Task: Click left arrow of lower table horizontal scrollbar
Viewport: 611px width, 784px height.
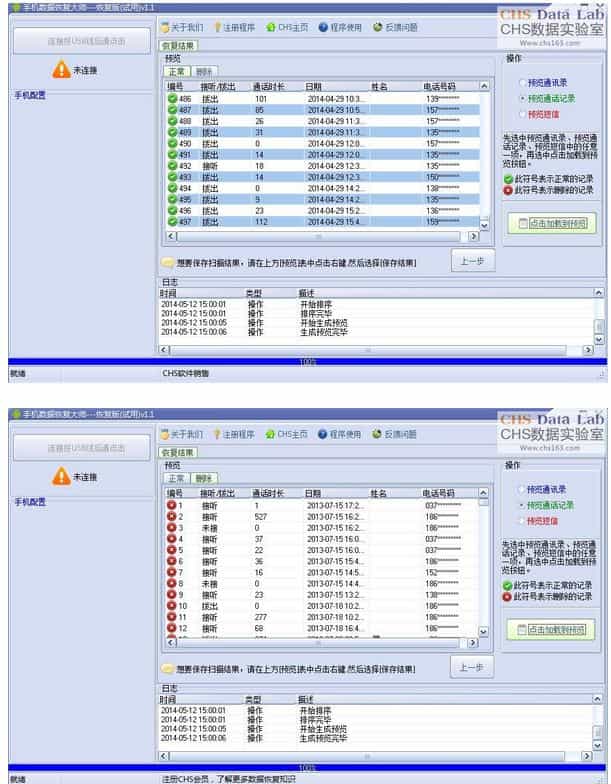Action: 171,642
